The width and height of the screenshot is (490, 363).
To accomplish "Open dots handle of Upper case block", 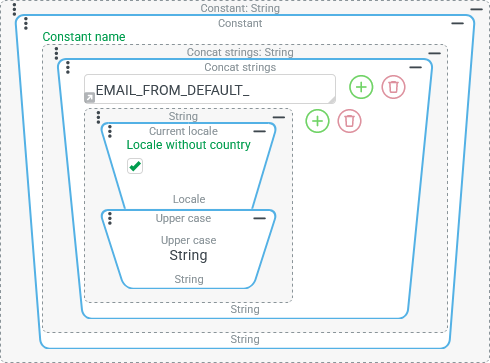I will (x=110, y=219).
